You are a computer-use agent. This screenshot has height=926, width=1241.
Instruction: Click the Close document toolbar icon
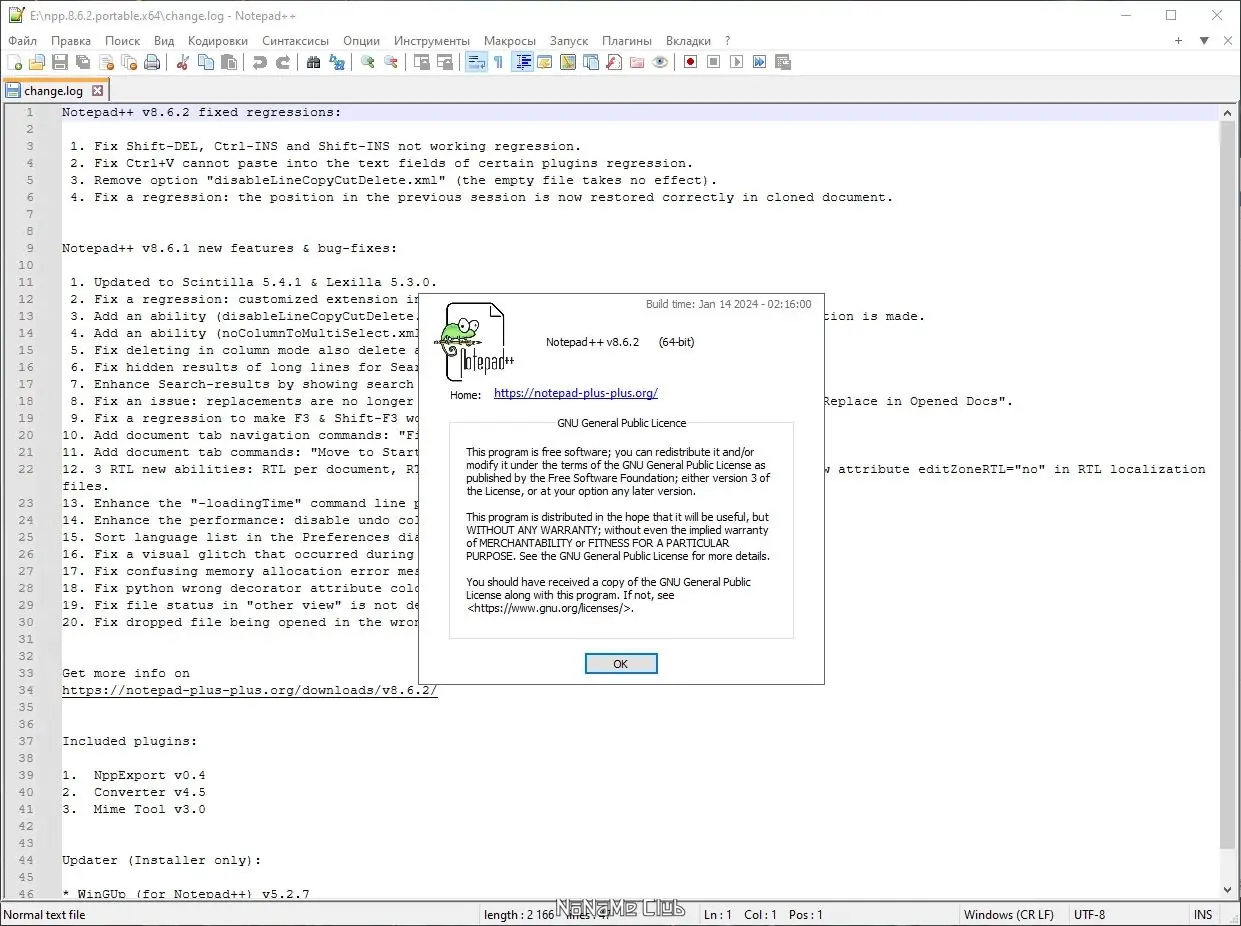pyautogui.click(x=106, y=62)
